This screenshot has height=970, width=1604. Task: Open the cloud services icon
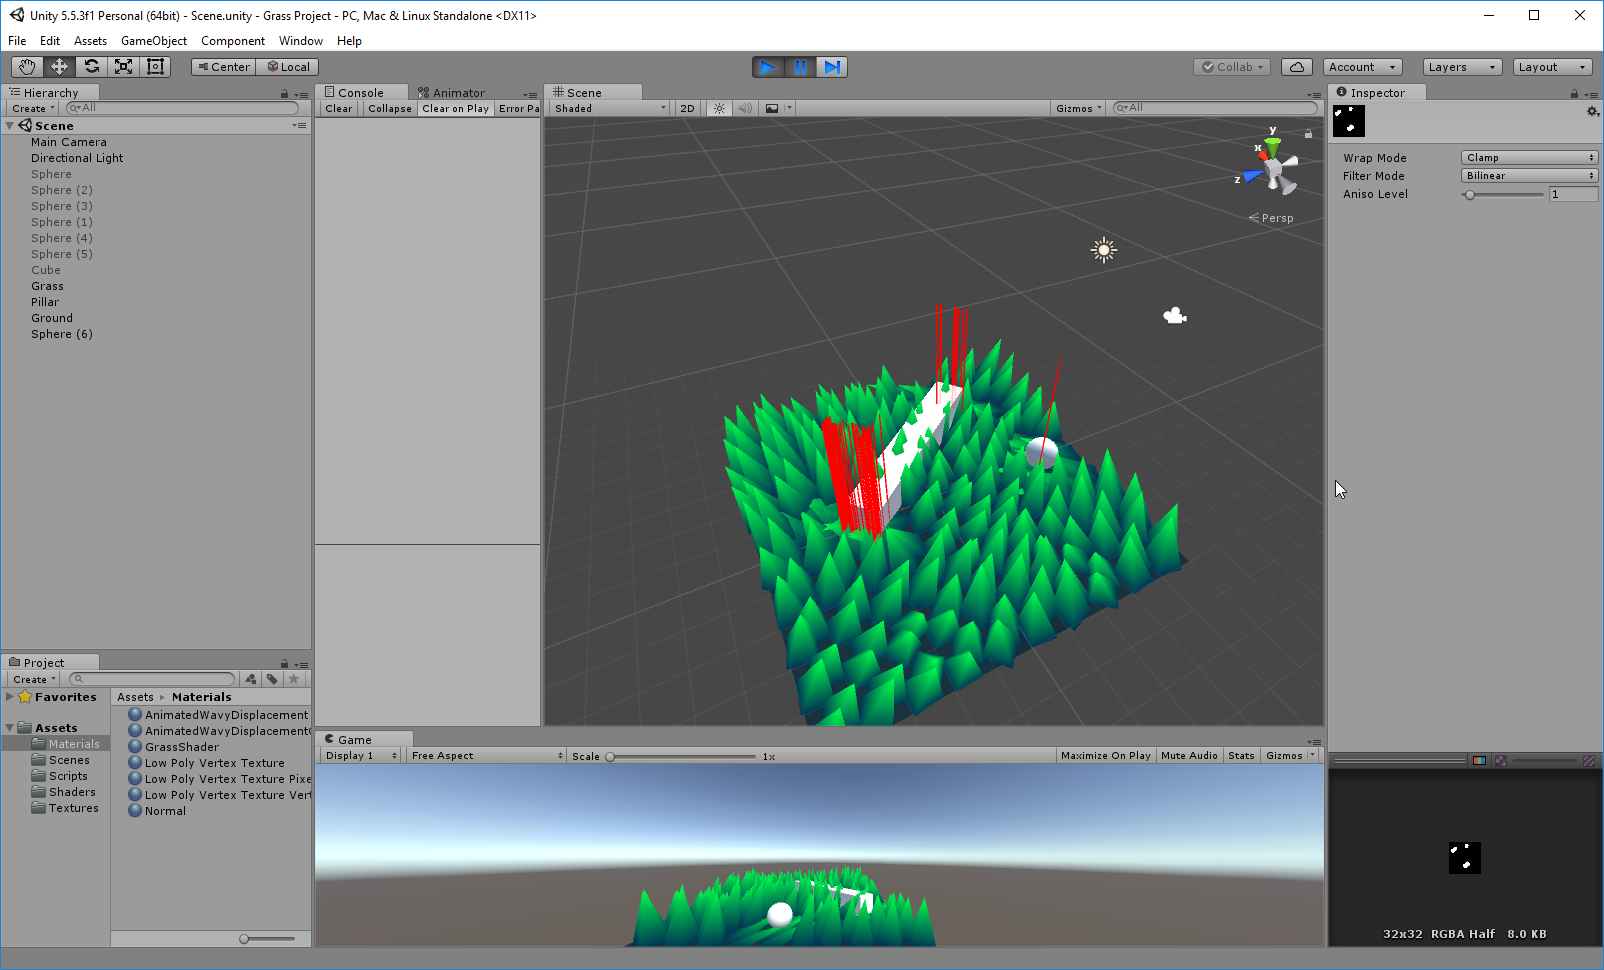click(x=1297, y=67)
